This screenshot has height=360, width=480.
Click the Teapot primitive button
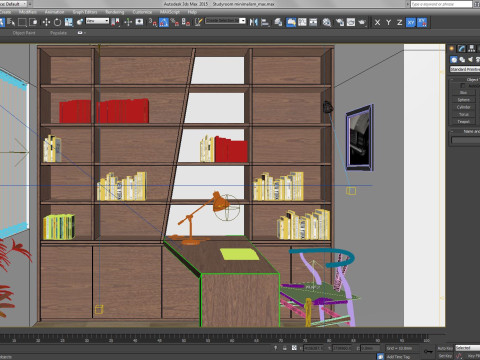click(464, 122)
